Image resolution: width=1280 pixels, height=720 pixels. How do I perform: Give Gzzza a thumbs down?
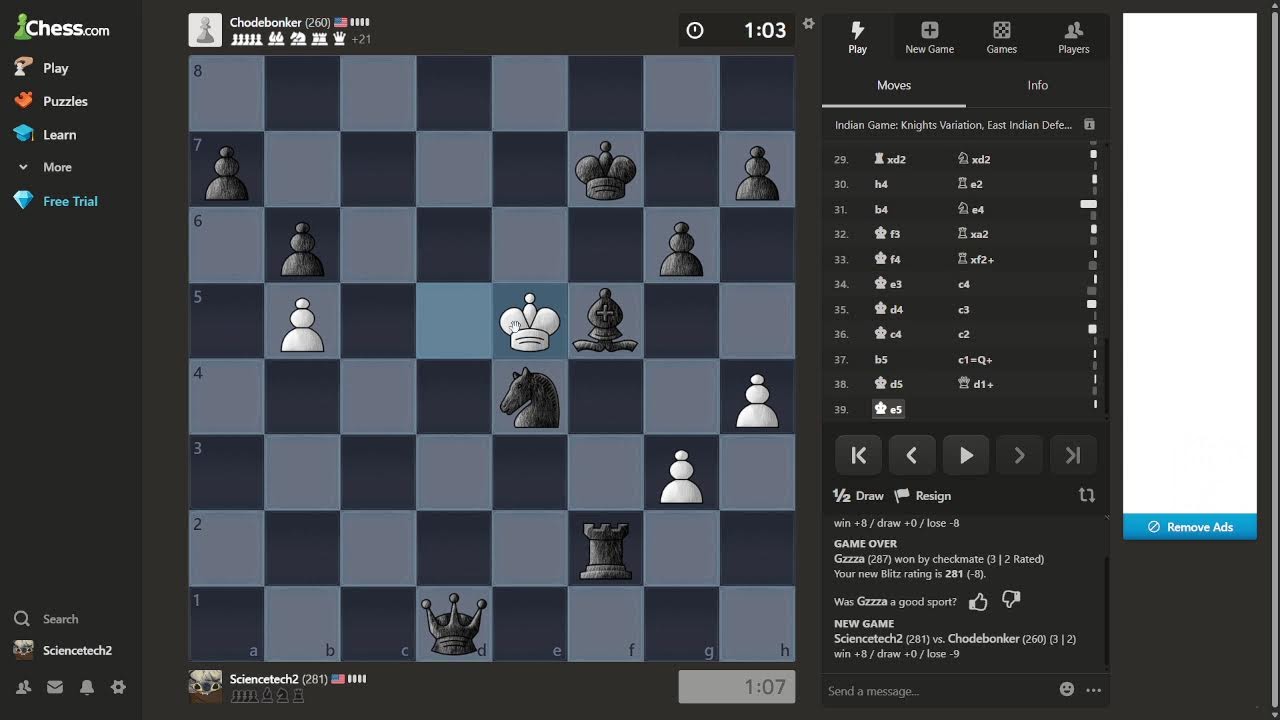click(x=1011, y=601)
